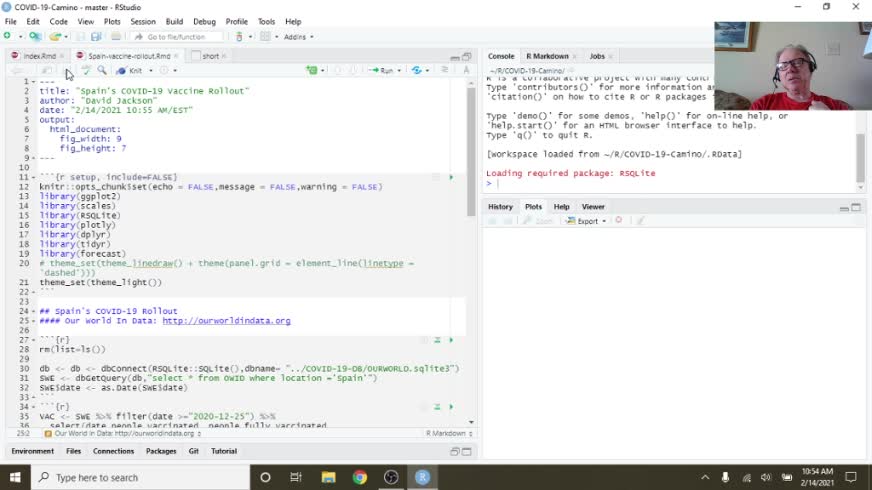
Task: Click the spell check icon in editor toolbar
Action: point(86,70)
